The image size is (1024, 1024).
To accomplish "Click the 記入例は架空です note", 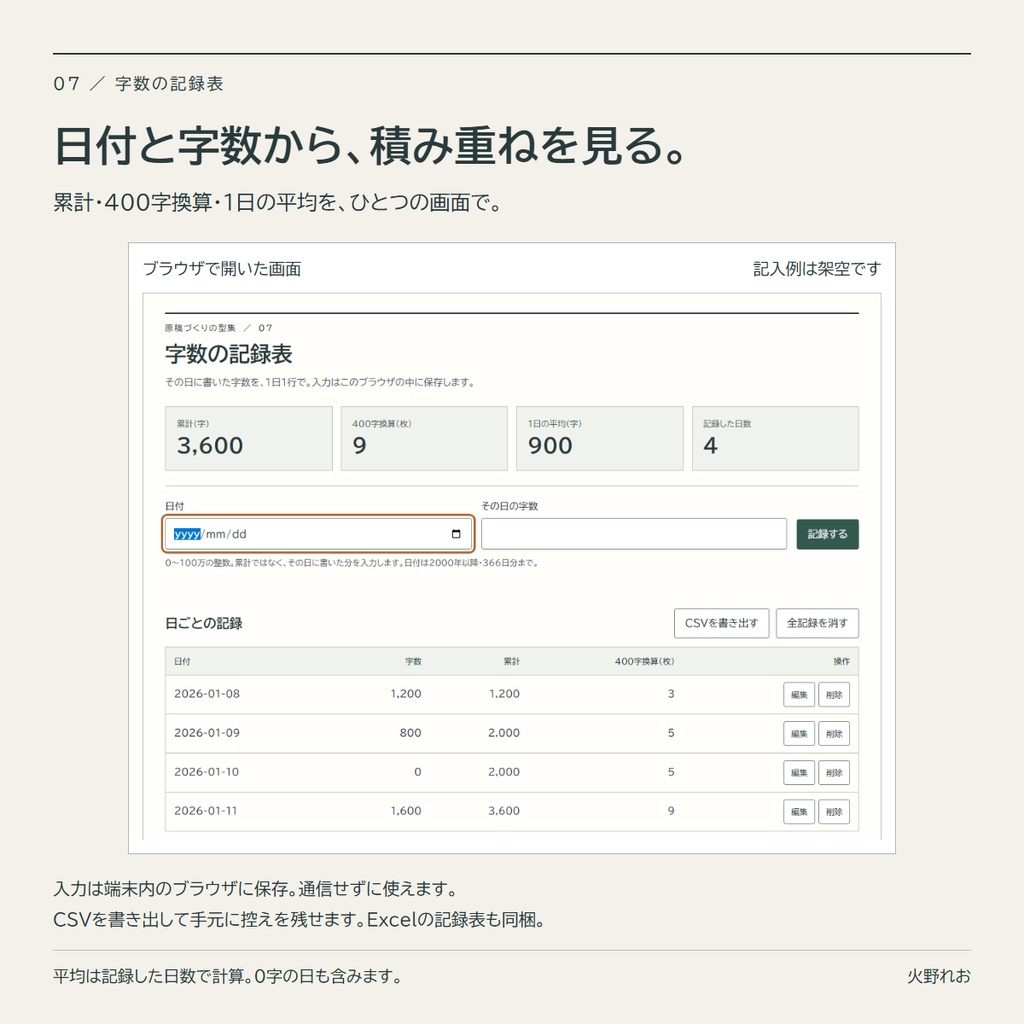I will [x=817, y=269].
